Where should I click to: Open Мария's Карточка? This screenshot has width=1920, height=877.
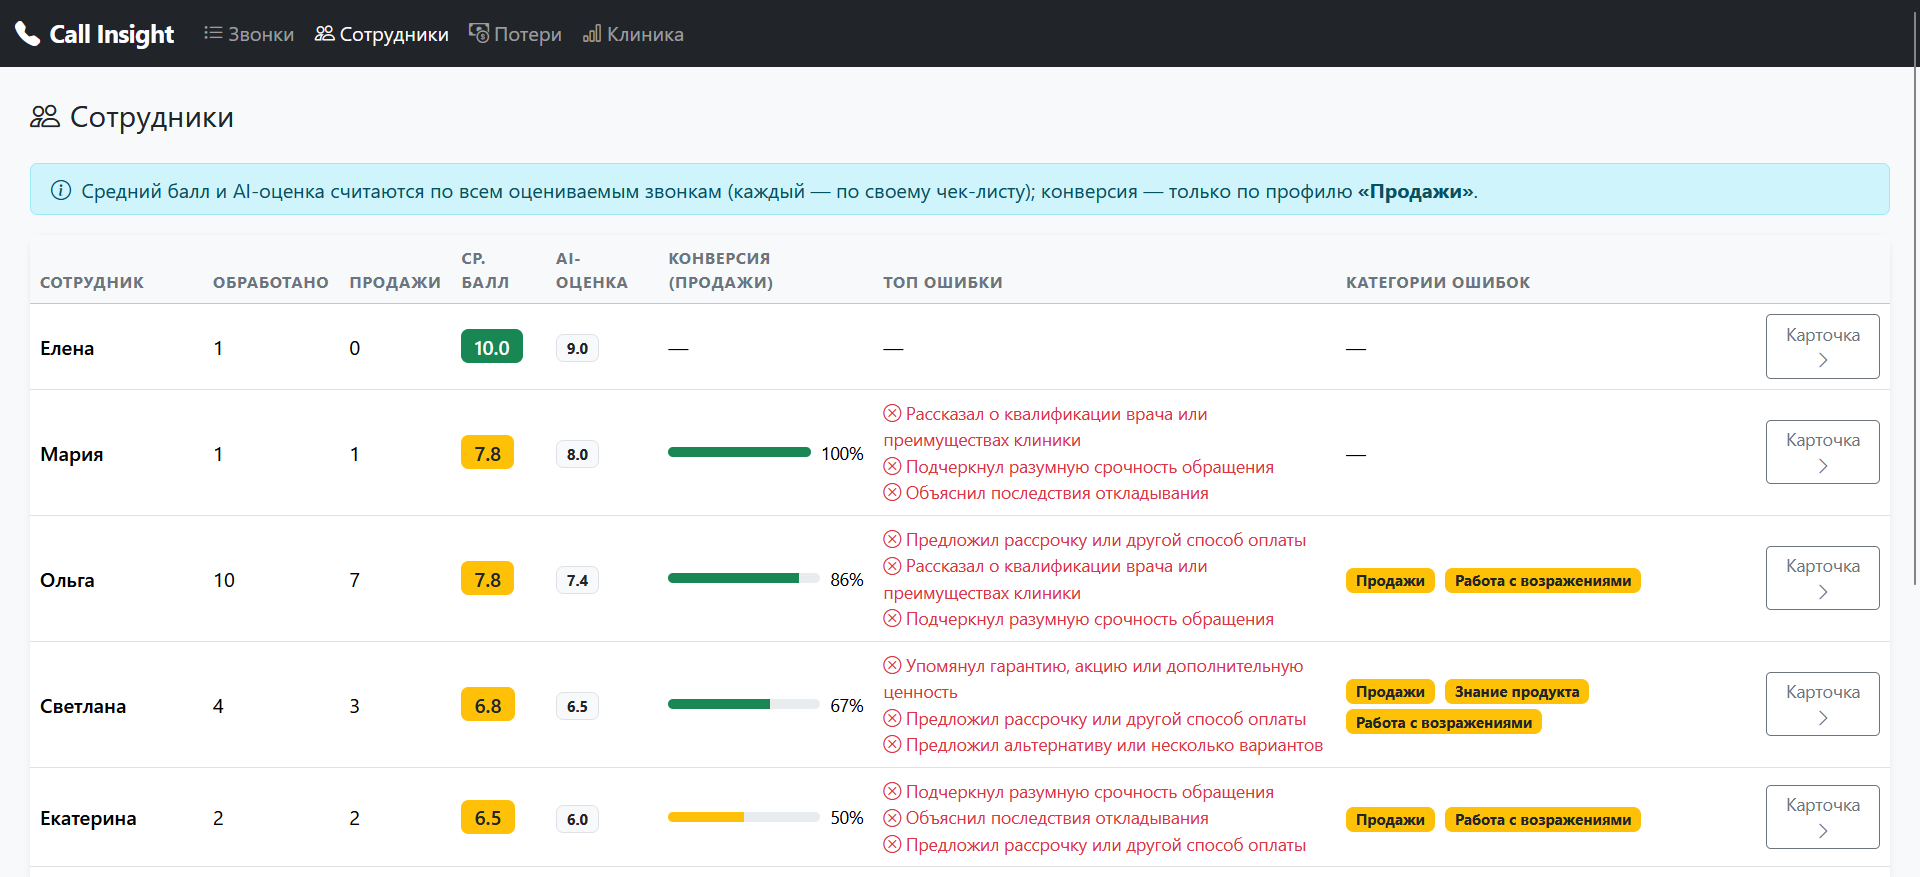coord(1822,452)
